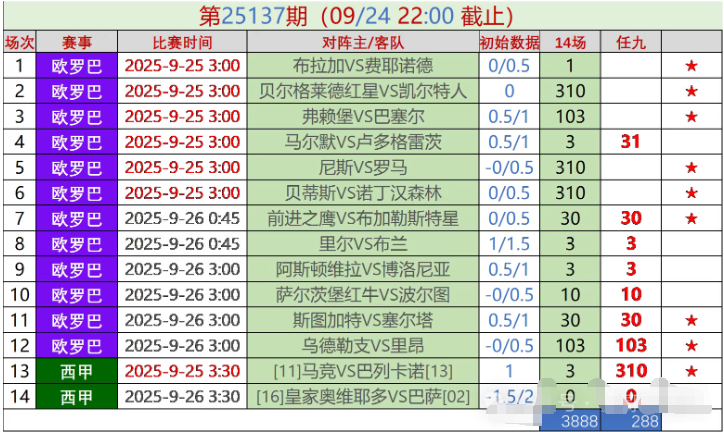Image resolution: width=724 pixels, height=432 pixels.
Task: Select the 赛事 column header
Action: [77, 42]
